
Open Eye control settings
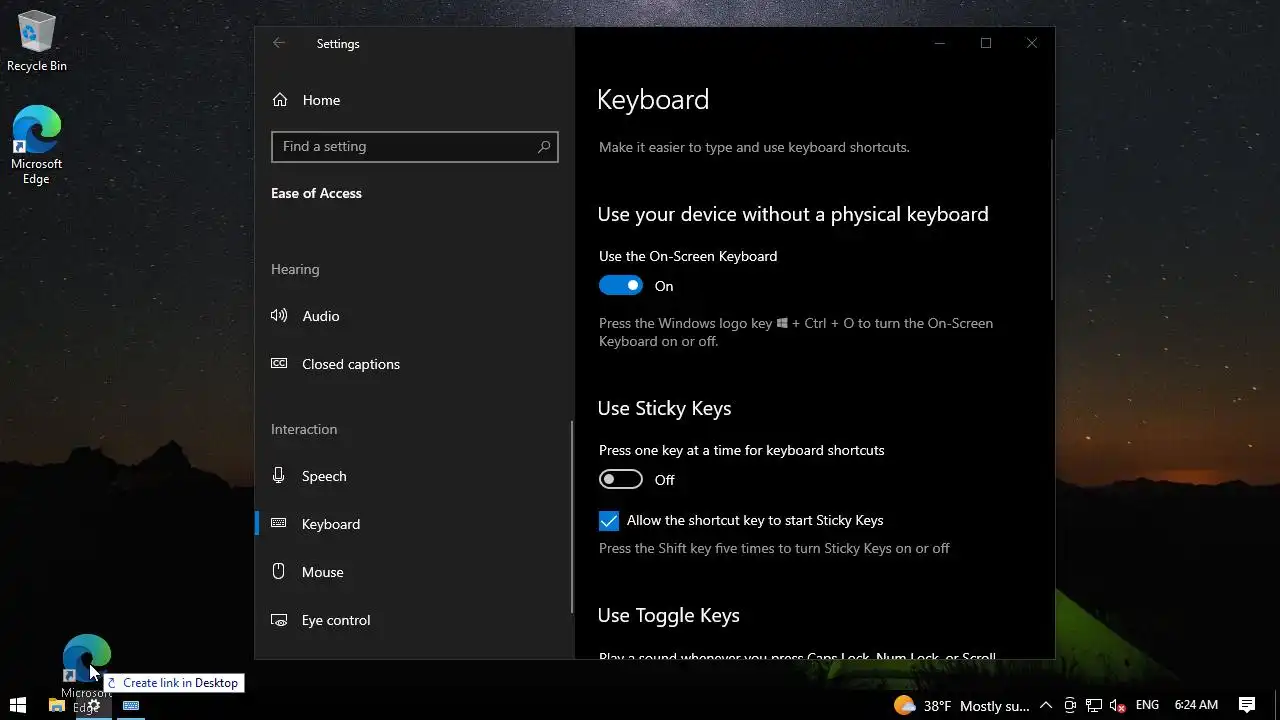[x=335, y=620]
